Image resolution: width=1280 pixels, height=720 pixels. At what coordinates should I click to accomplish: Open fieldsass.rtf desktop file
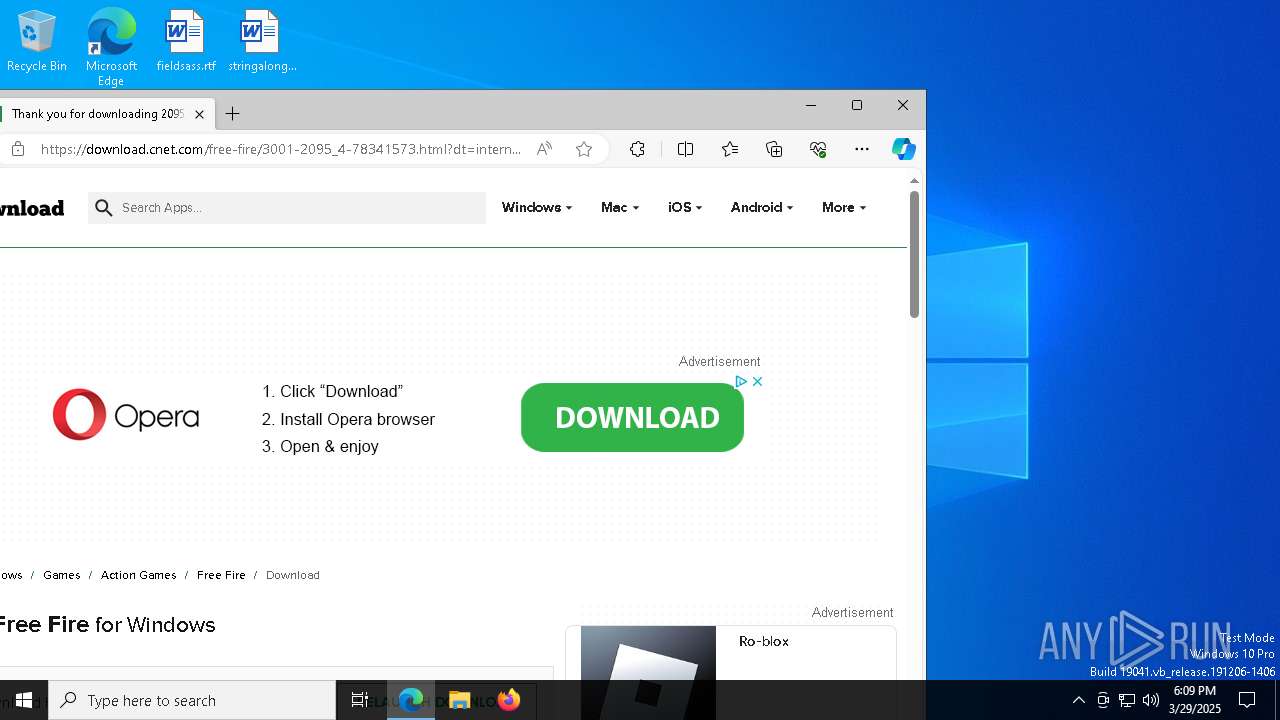(x=185, y=41)
